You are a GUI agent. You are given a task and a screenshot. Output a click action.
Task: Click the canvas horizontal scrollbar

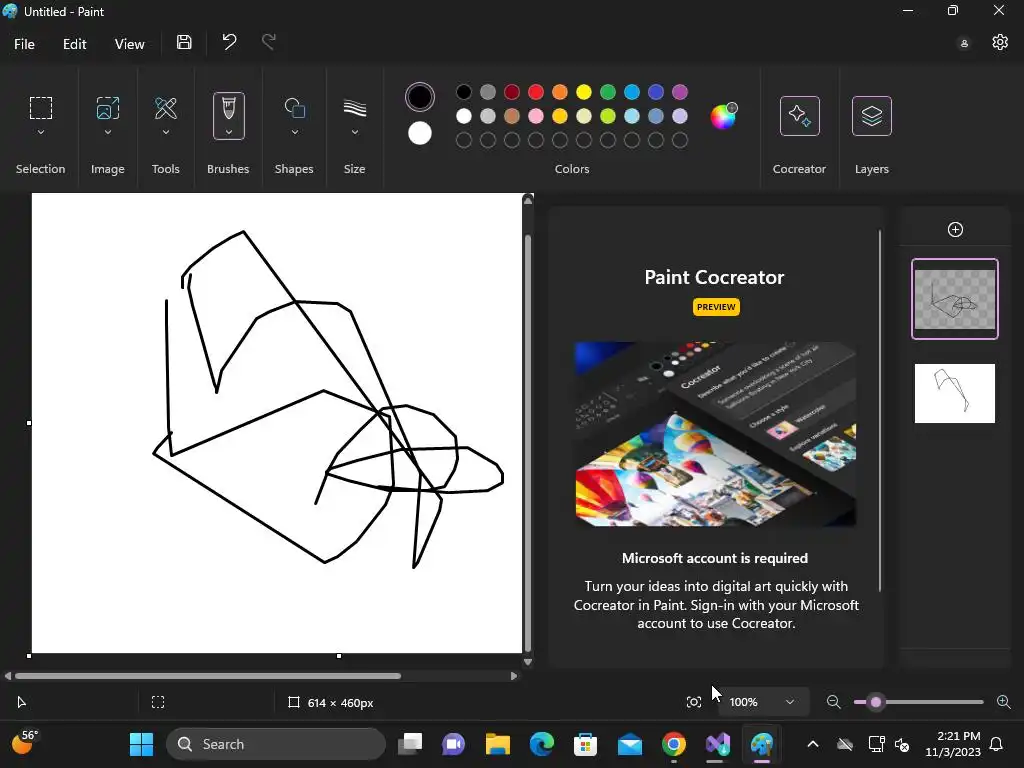(x=208, y=676)
